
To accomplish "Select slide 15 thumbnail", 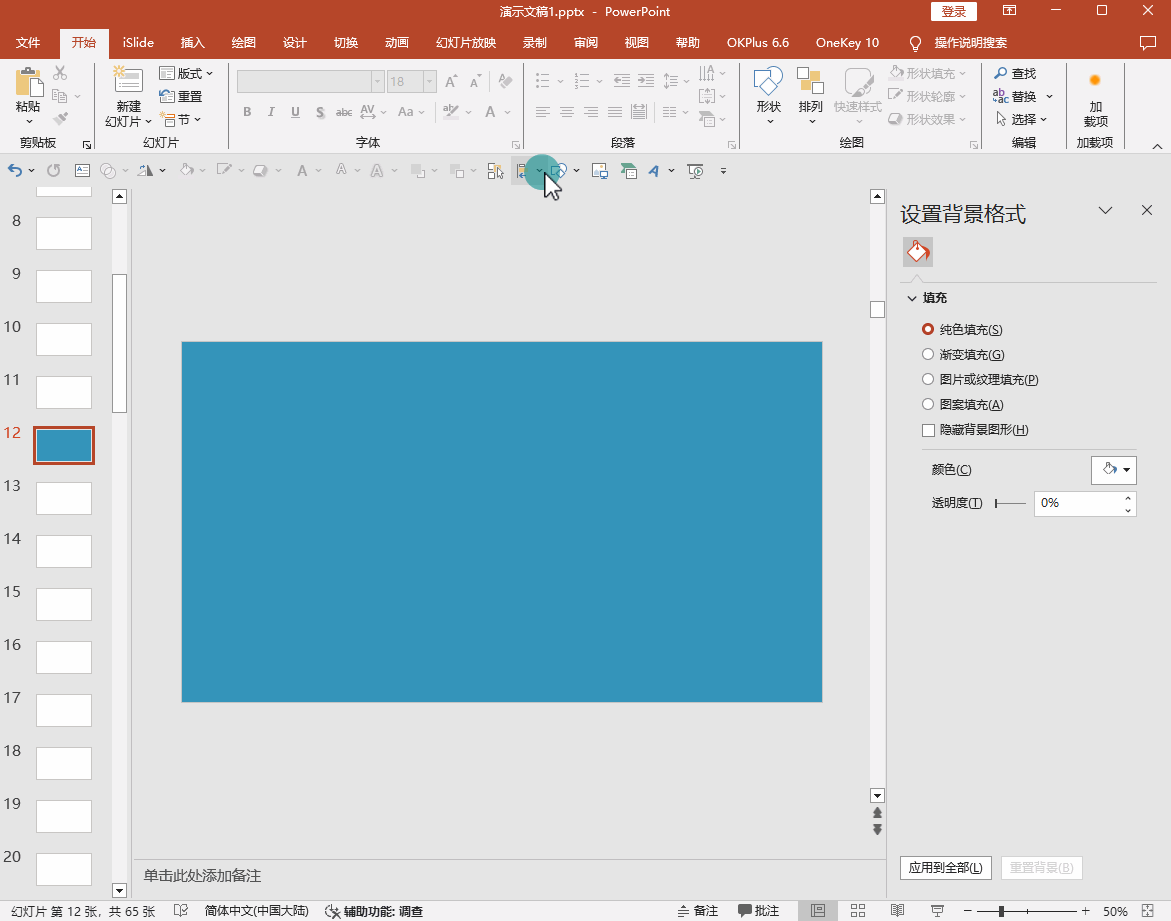I will (x=64, y=604).
